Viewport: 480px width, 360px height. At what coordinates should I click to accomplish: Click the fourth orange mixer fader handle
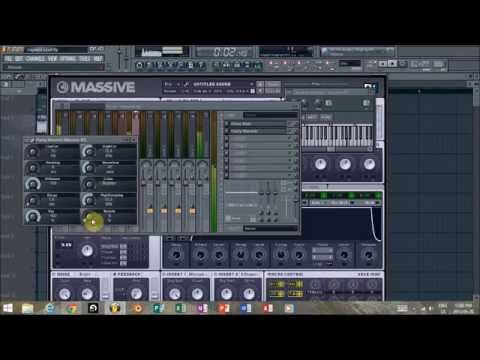coord(192,211)
